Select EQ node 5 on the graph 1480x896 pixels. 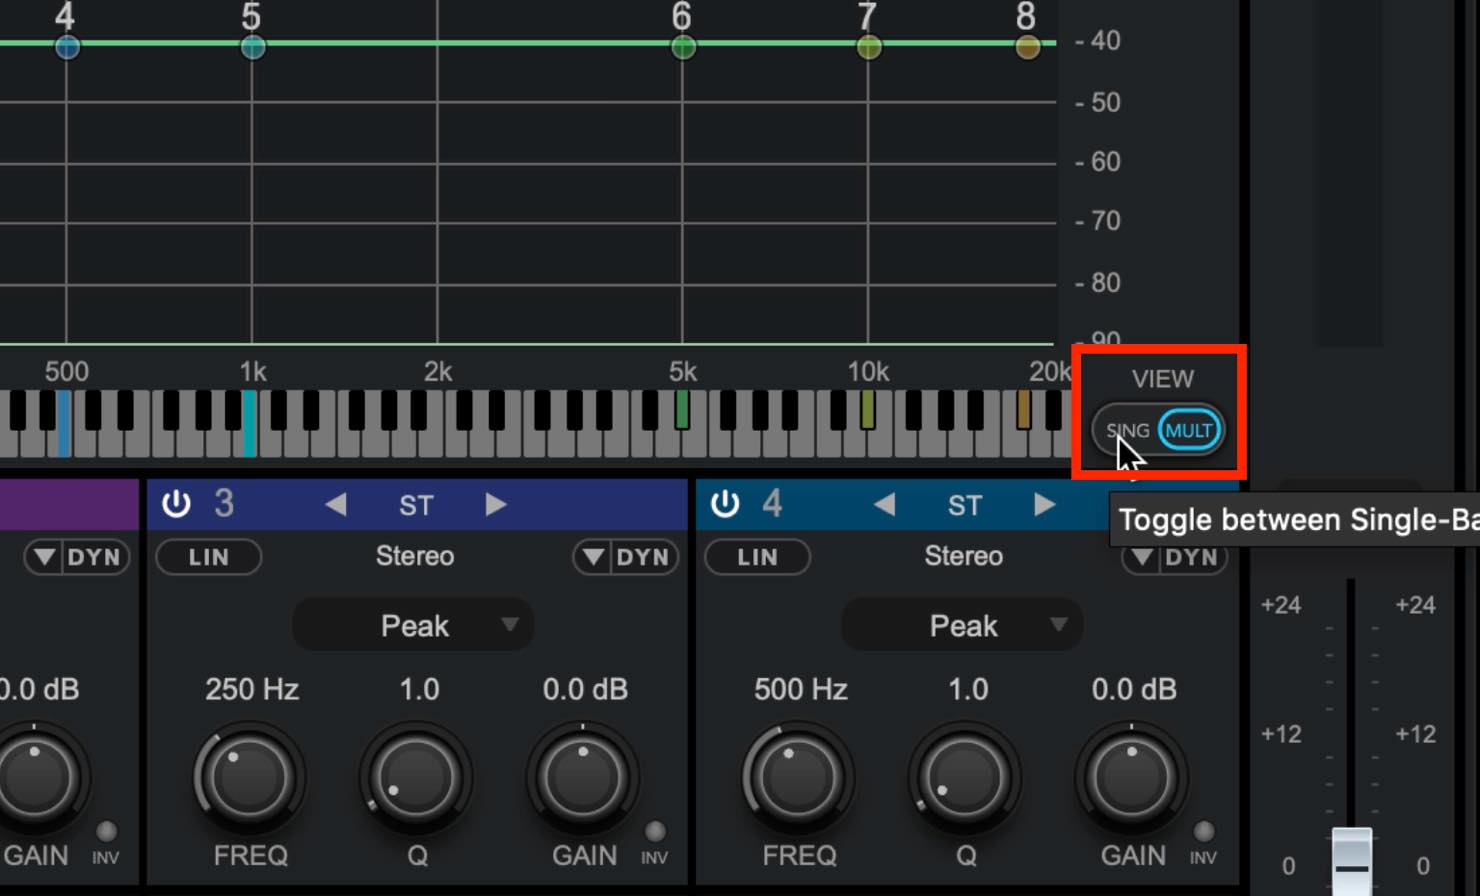coord(253,46)
